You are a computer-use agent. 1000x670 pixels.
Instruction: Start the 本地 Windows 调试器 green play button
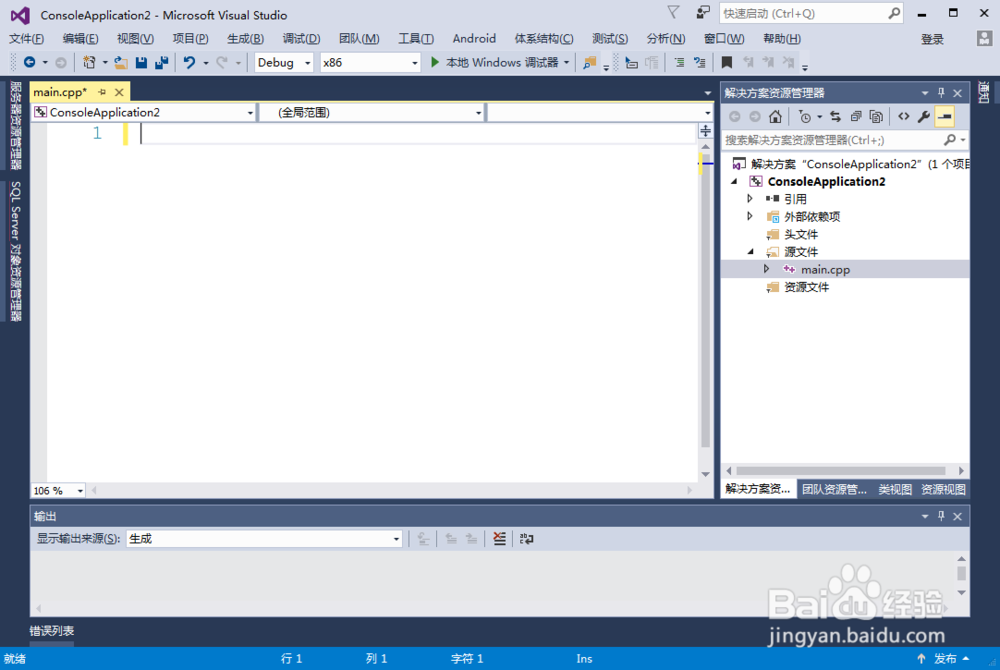pyautogui.click(x=435, y=62)
